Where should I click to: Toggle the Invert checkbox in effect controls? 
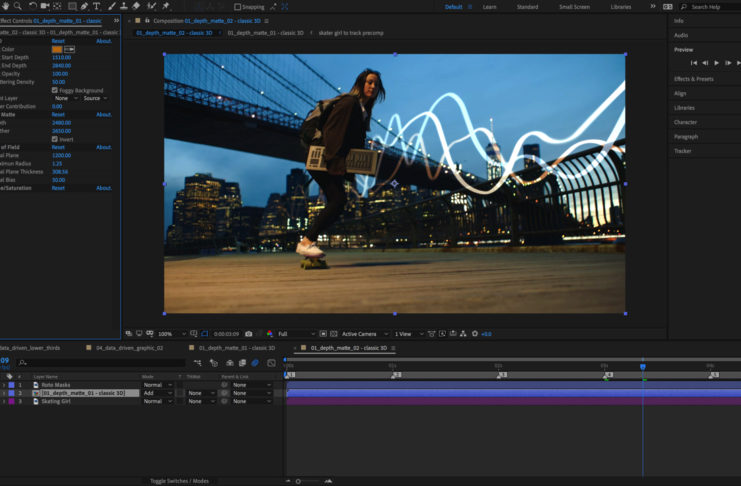point(55,139)
